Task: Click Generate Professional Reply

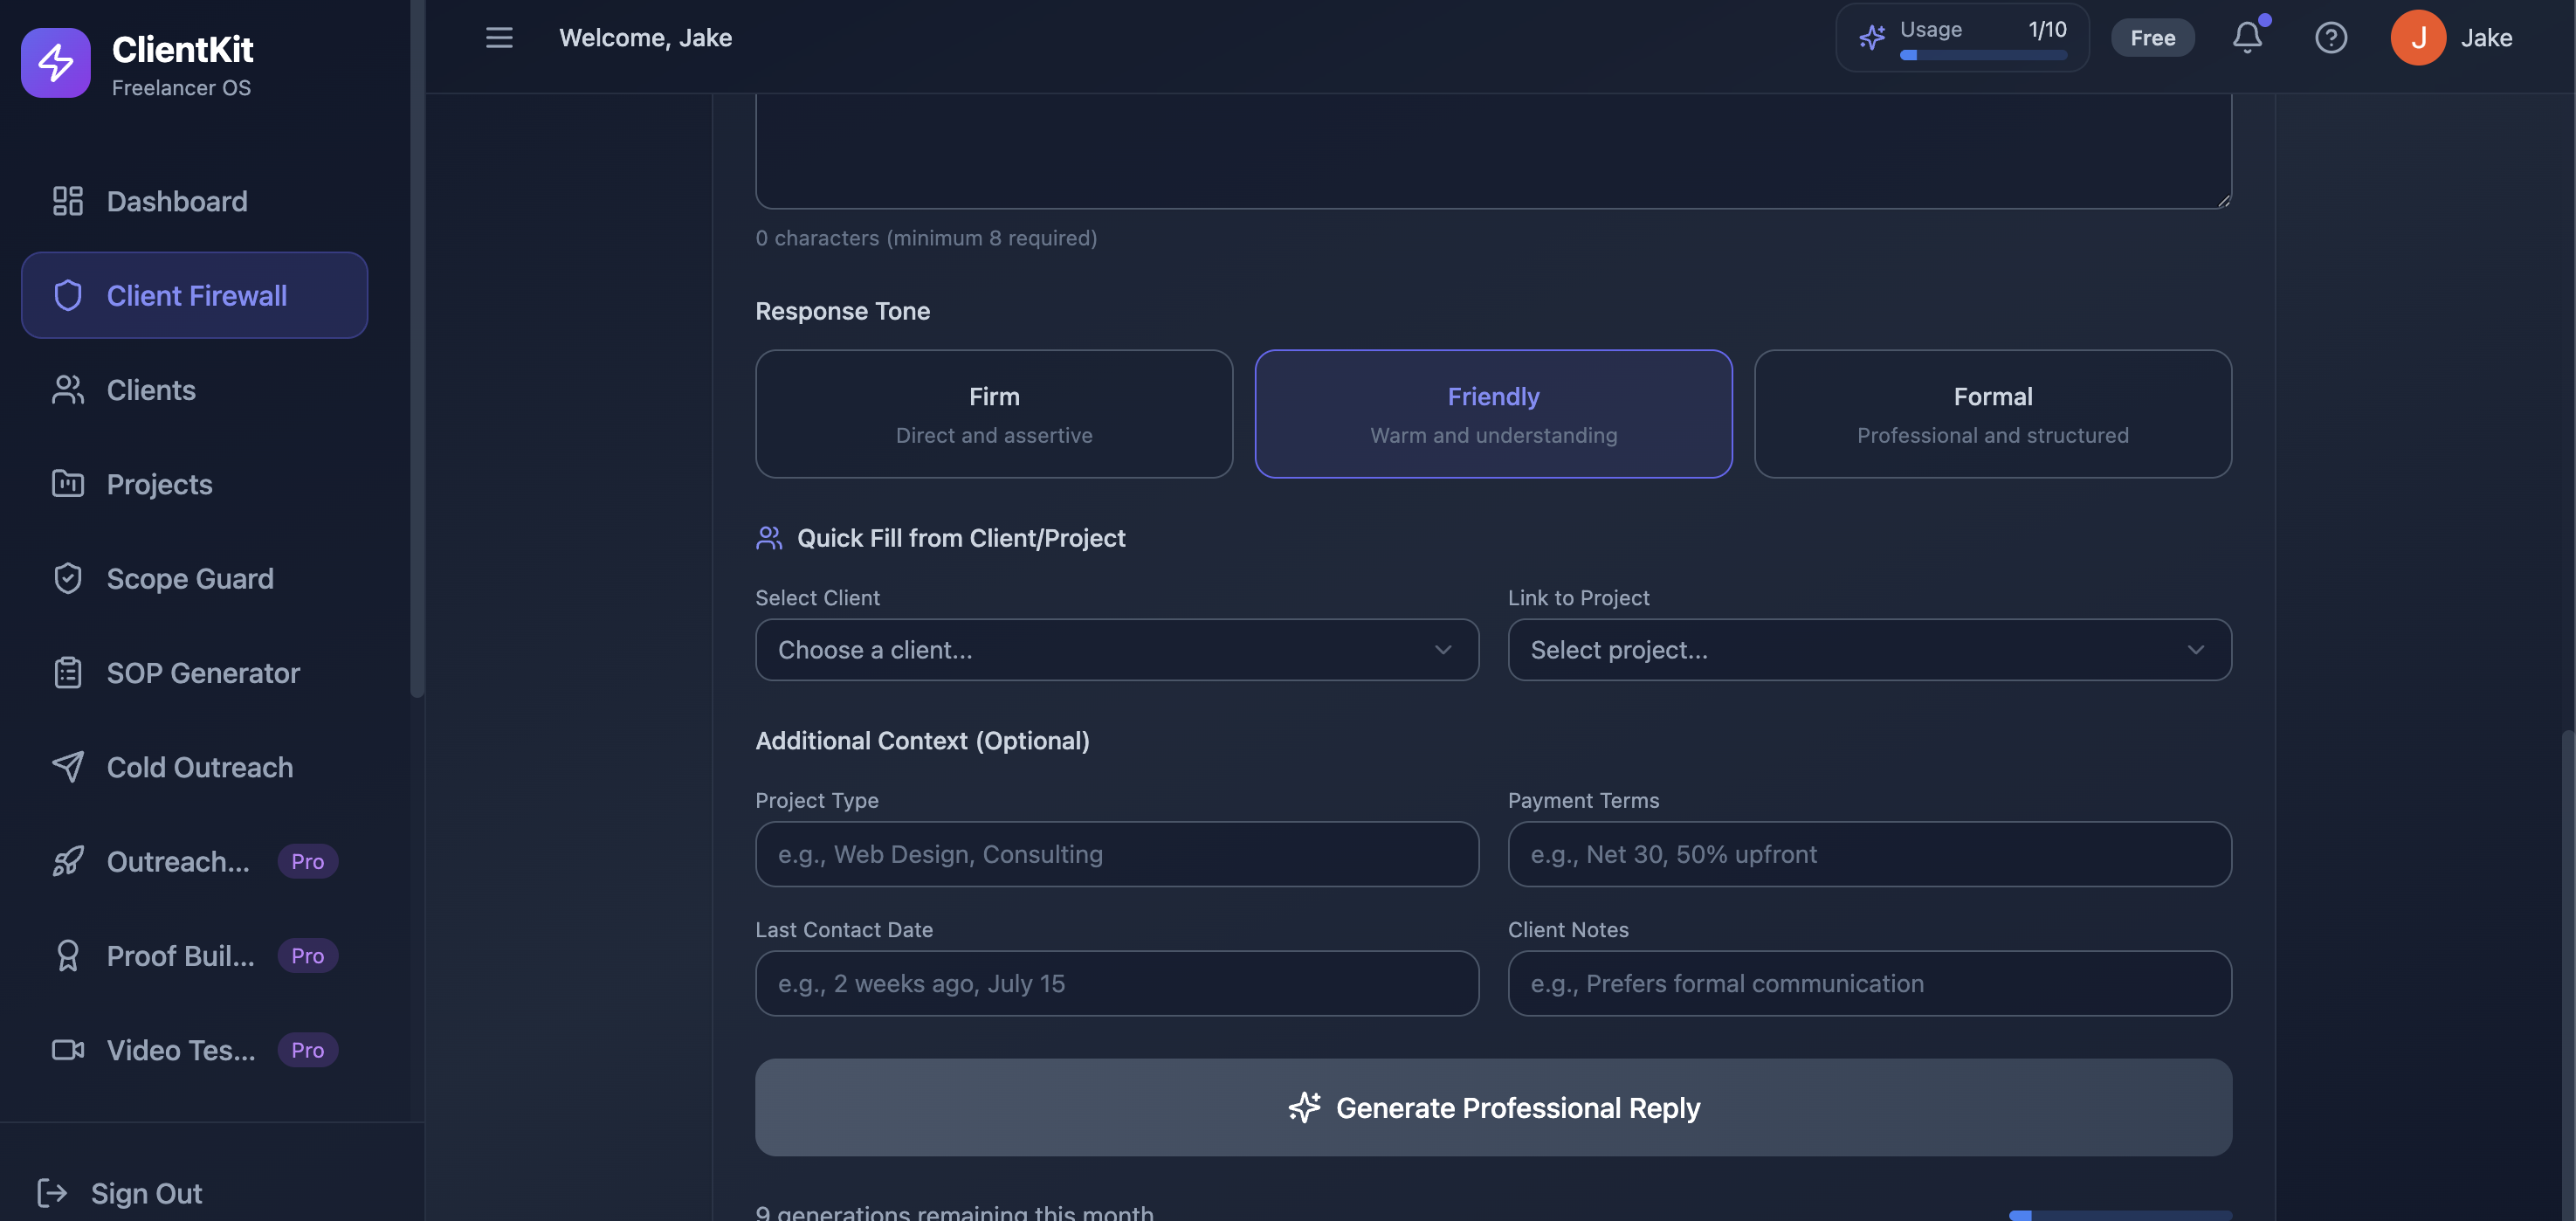Action: (x=1492, y=1107)
